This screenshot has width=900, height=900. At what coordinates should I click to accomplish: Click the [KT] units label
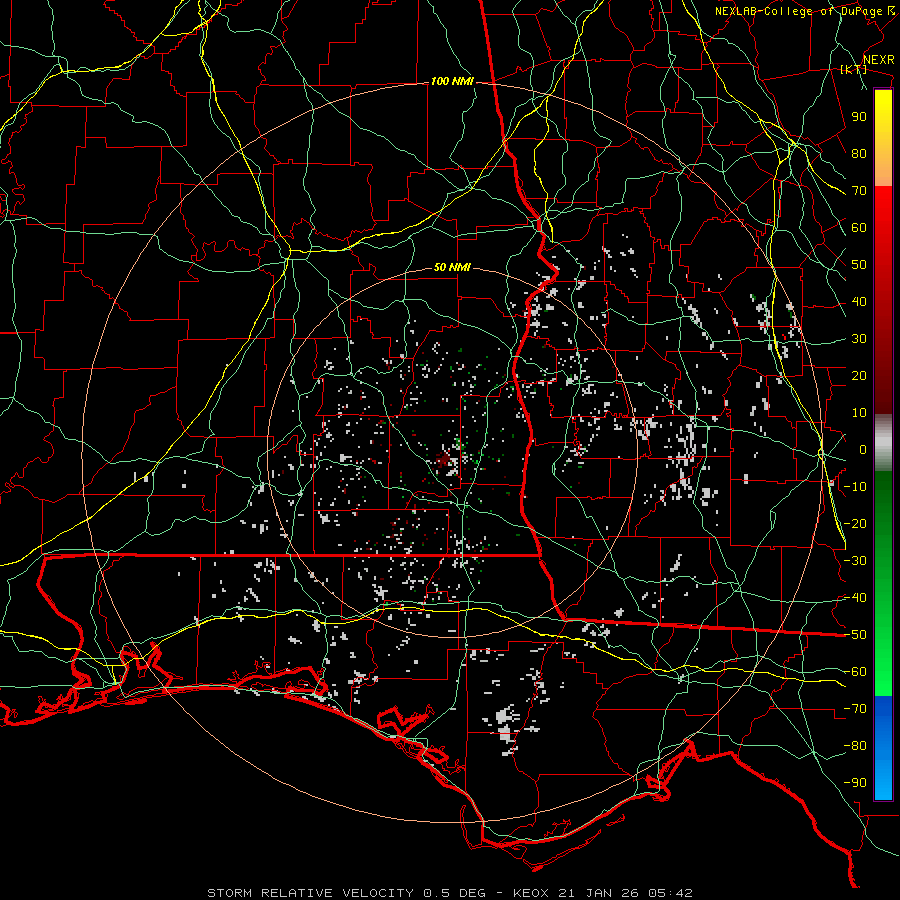854,69
